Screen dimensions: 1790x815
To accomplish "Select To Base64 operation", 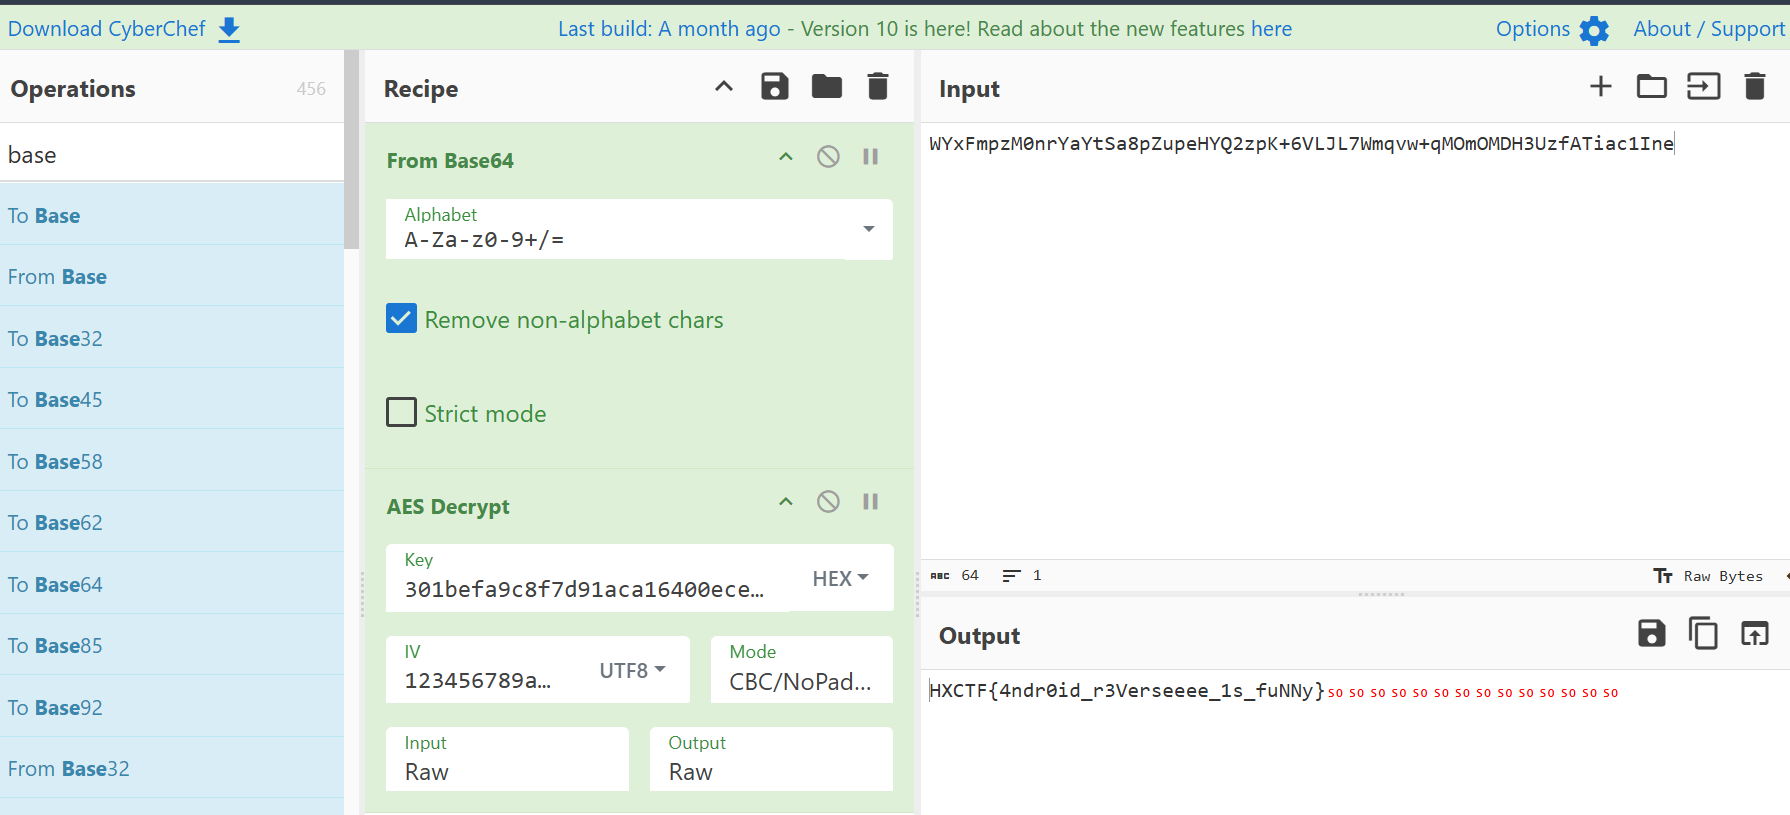I will coord(56,584).
